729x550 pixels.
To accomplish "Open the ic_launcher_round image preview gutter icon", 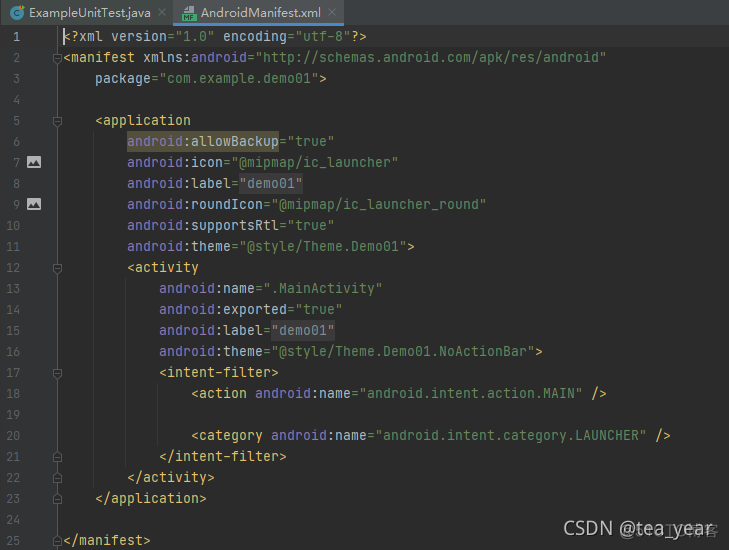I will pos(34,204).
